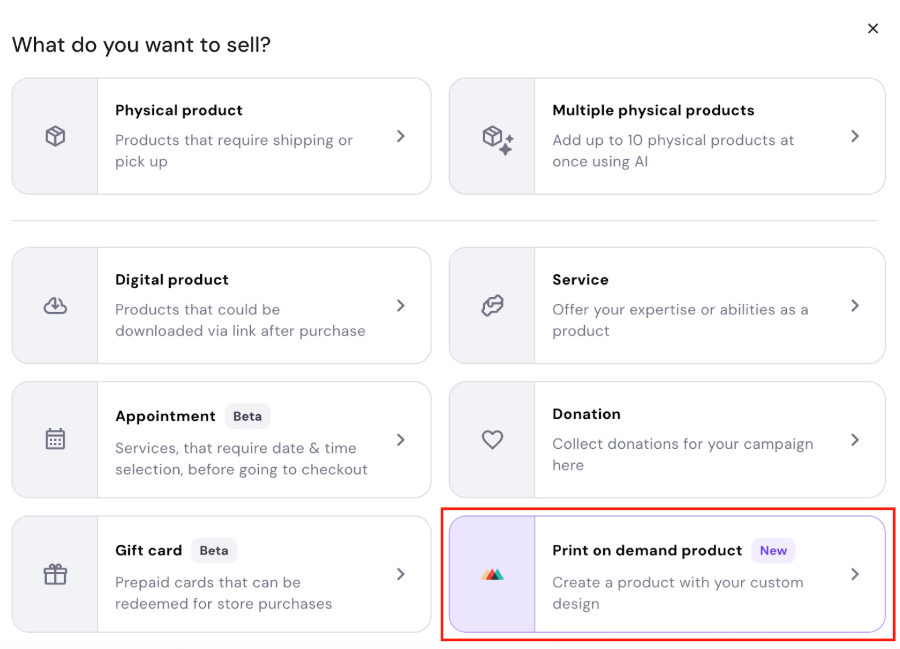
Task: Click the Gift card present icon
Action: pos(55,574)
